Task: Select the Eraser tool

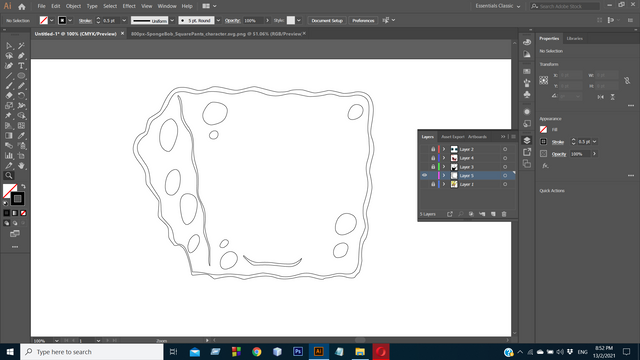Action: tap(9, 96)
